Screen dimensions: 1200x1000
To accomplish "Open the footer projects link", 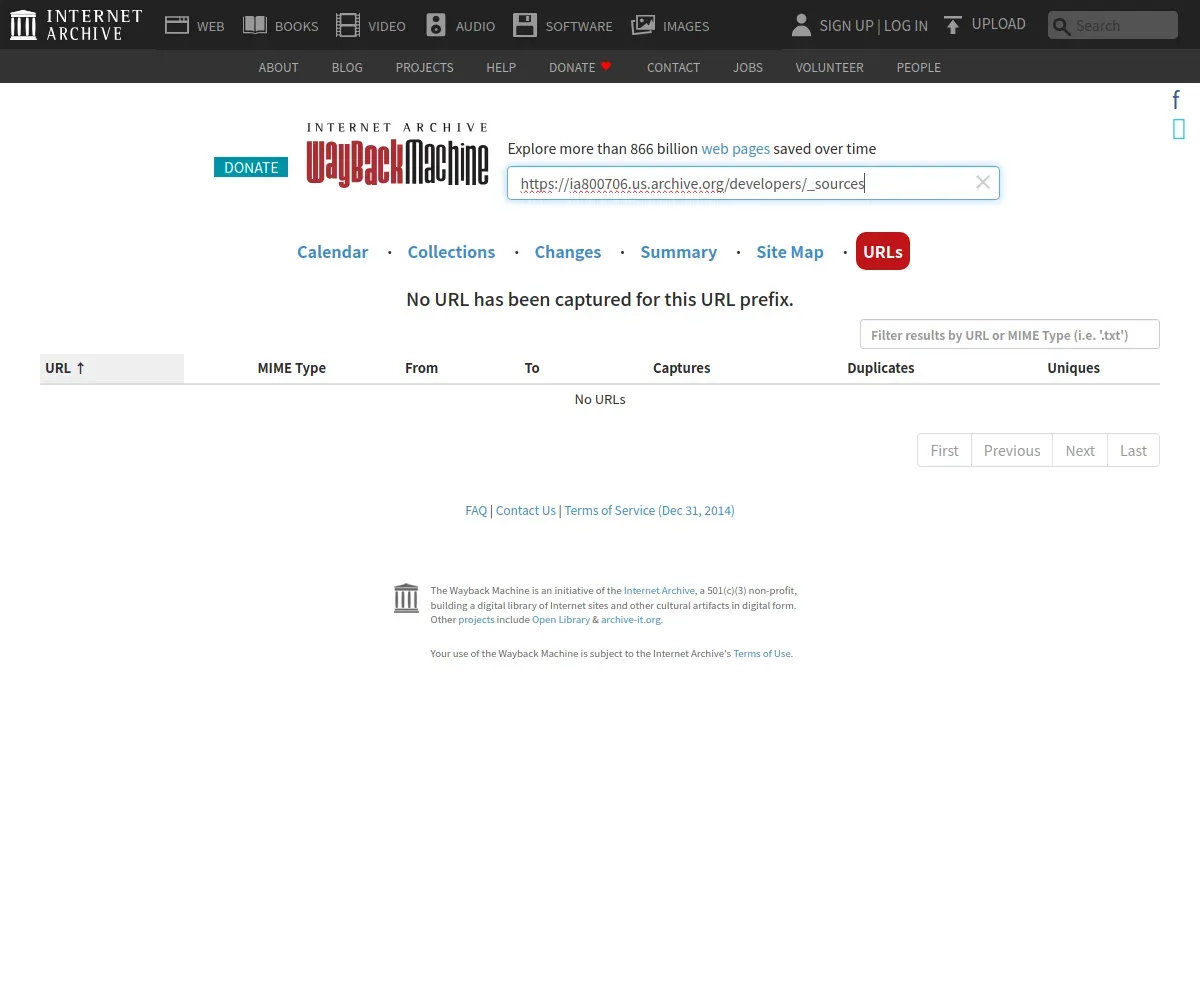I will coord(476,620).
